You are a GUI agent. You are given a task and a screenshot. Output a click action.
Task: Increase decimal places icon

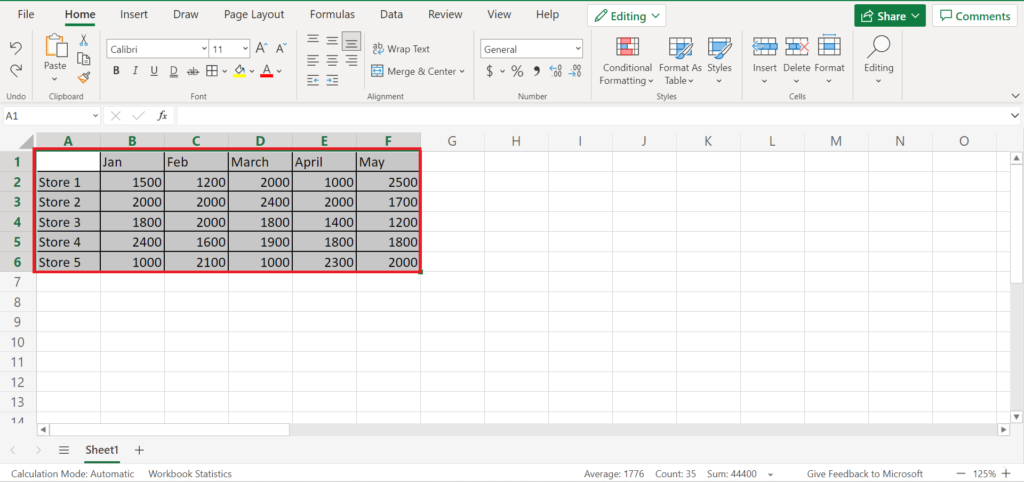(556, 71)
